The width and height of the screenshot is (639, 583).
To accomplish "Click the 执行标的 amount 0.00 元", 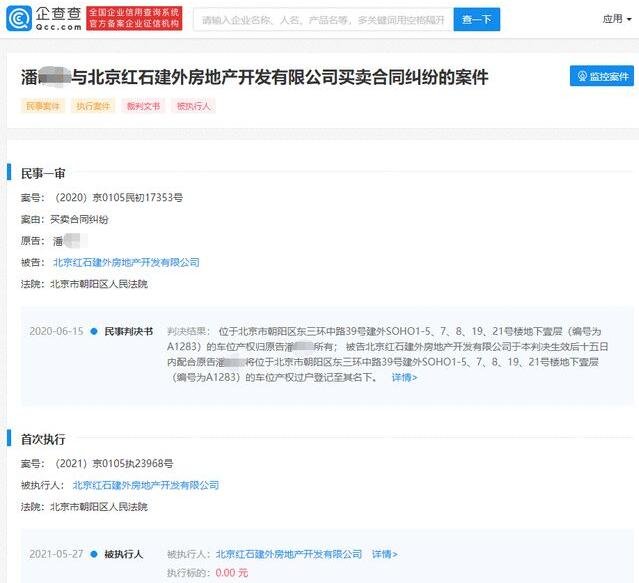I will click(x=231, y=573).
